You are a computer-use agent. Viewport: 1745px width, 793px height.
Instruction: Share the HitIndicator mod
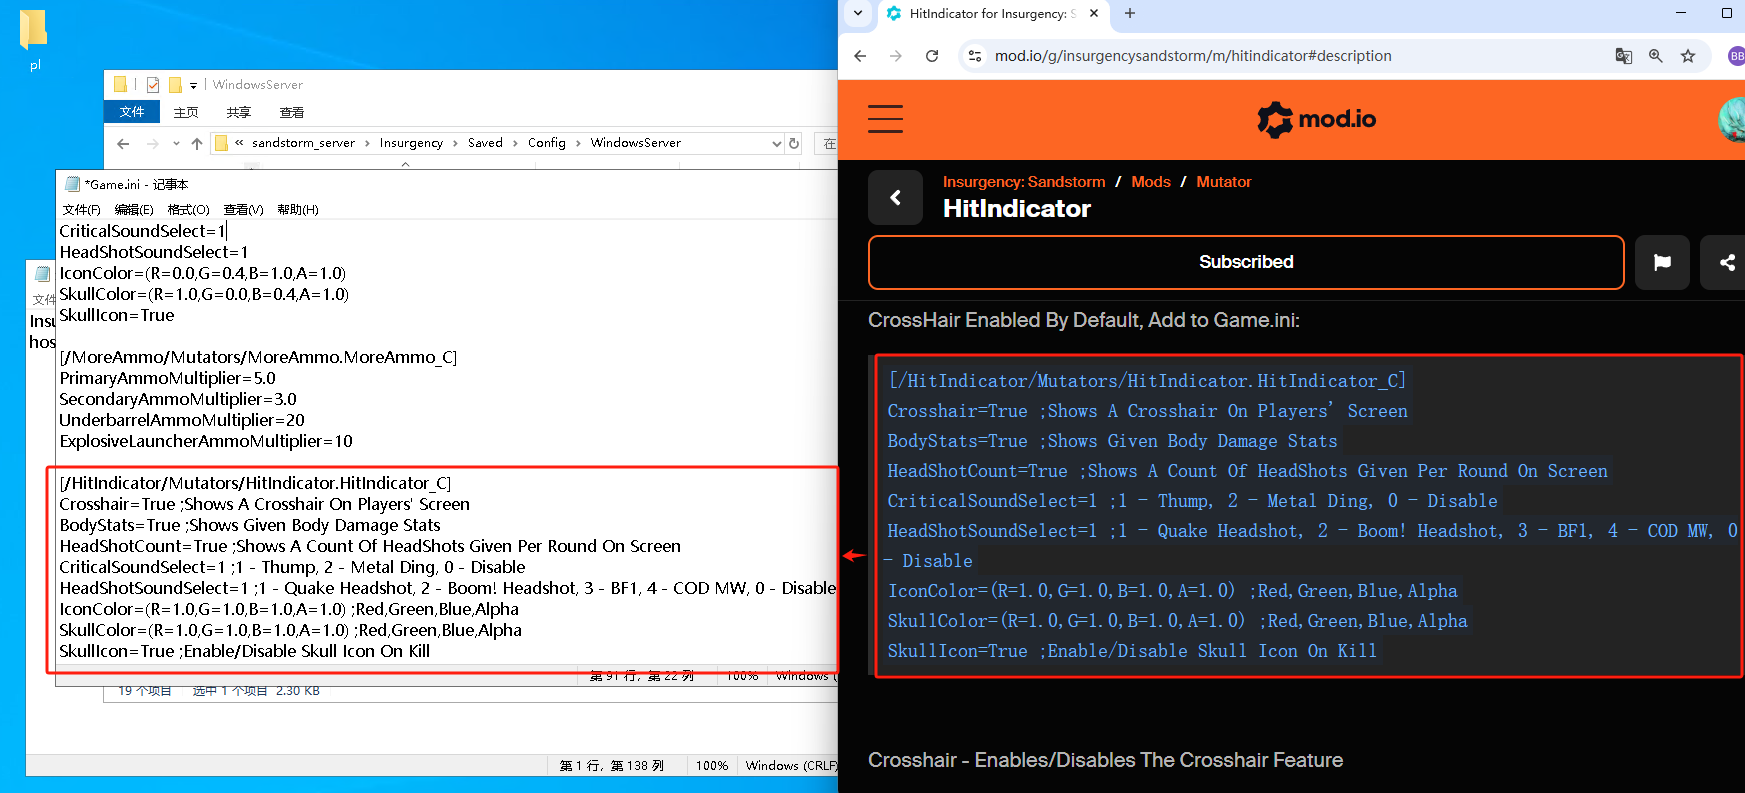tap(1725, 262)
